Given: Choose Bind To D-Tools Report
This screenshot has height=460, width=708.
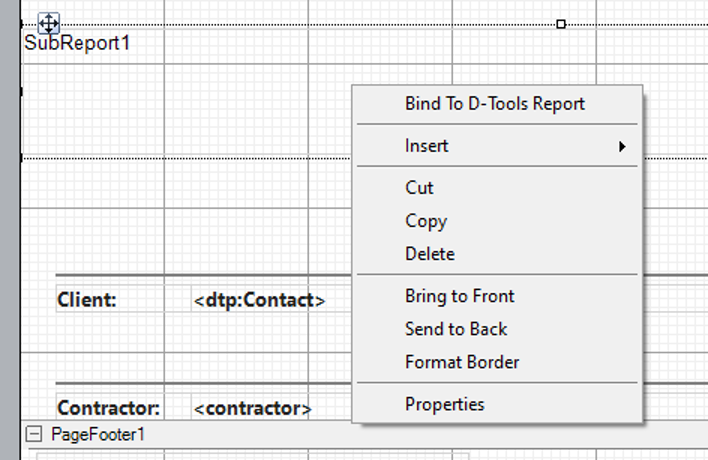Looking at the screenshot, I should click(497, 104).
